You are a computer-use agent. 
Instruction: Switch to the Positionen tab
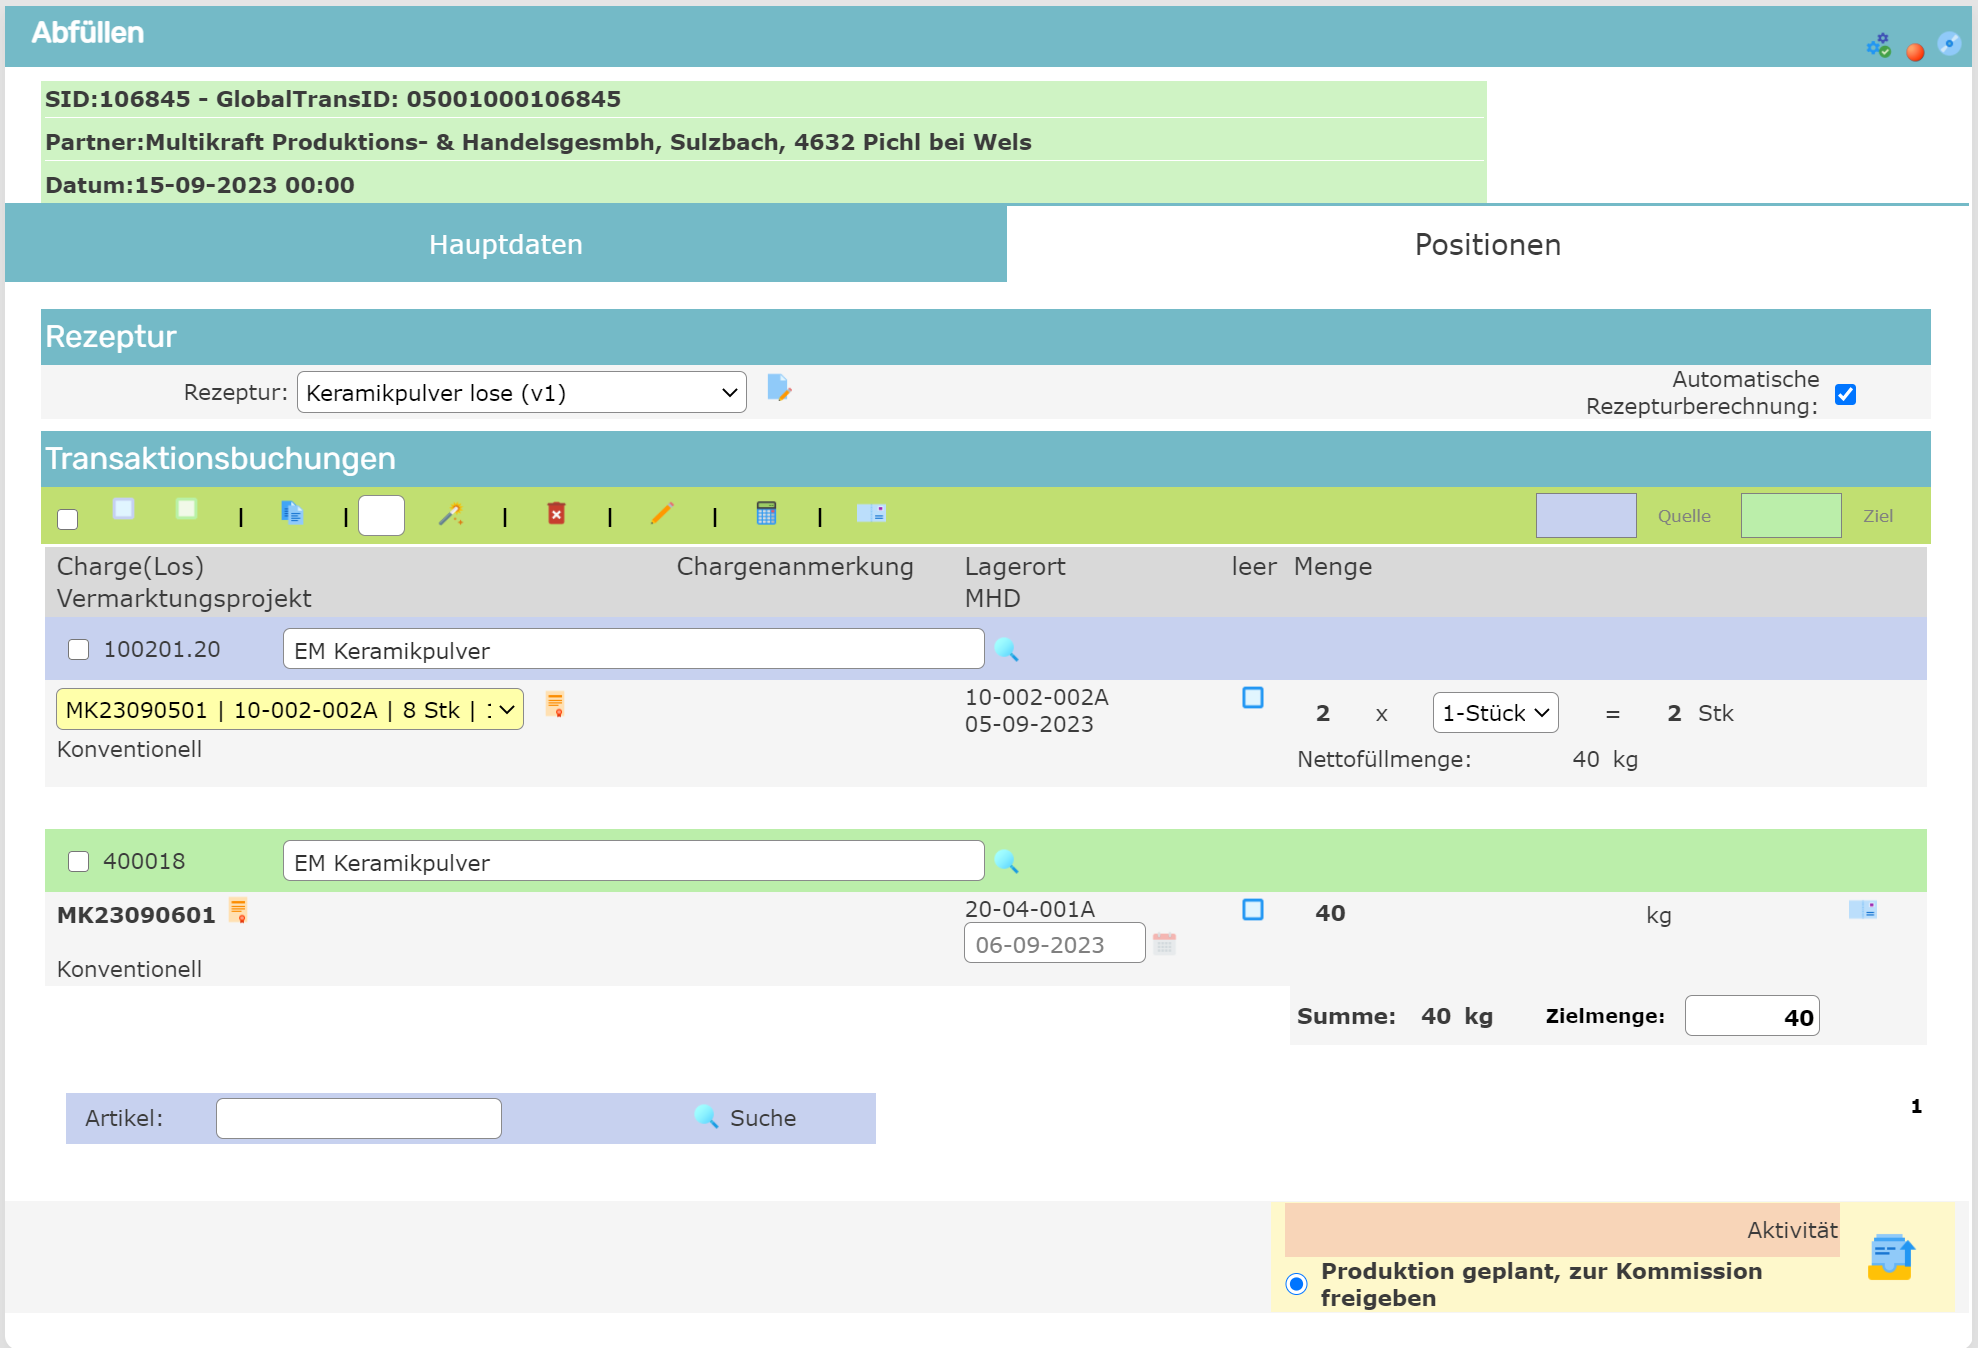point(1487,245)
